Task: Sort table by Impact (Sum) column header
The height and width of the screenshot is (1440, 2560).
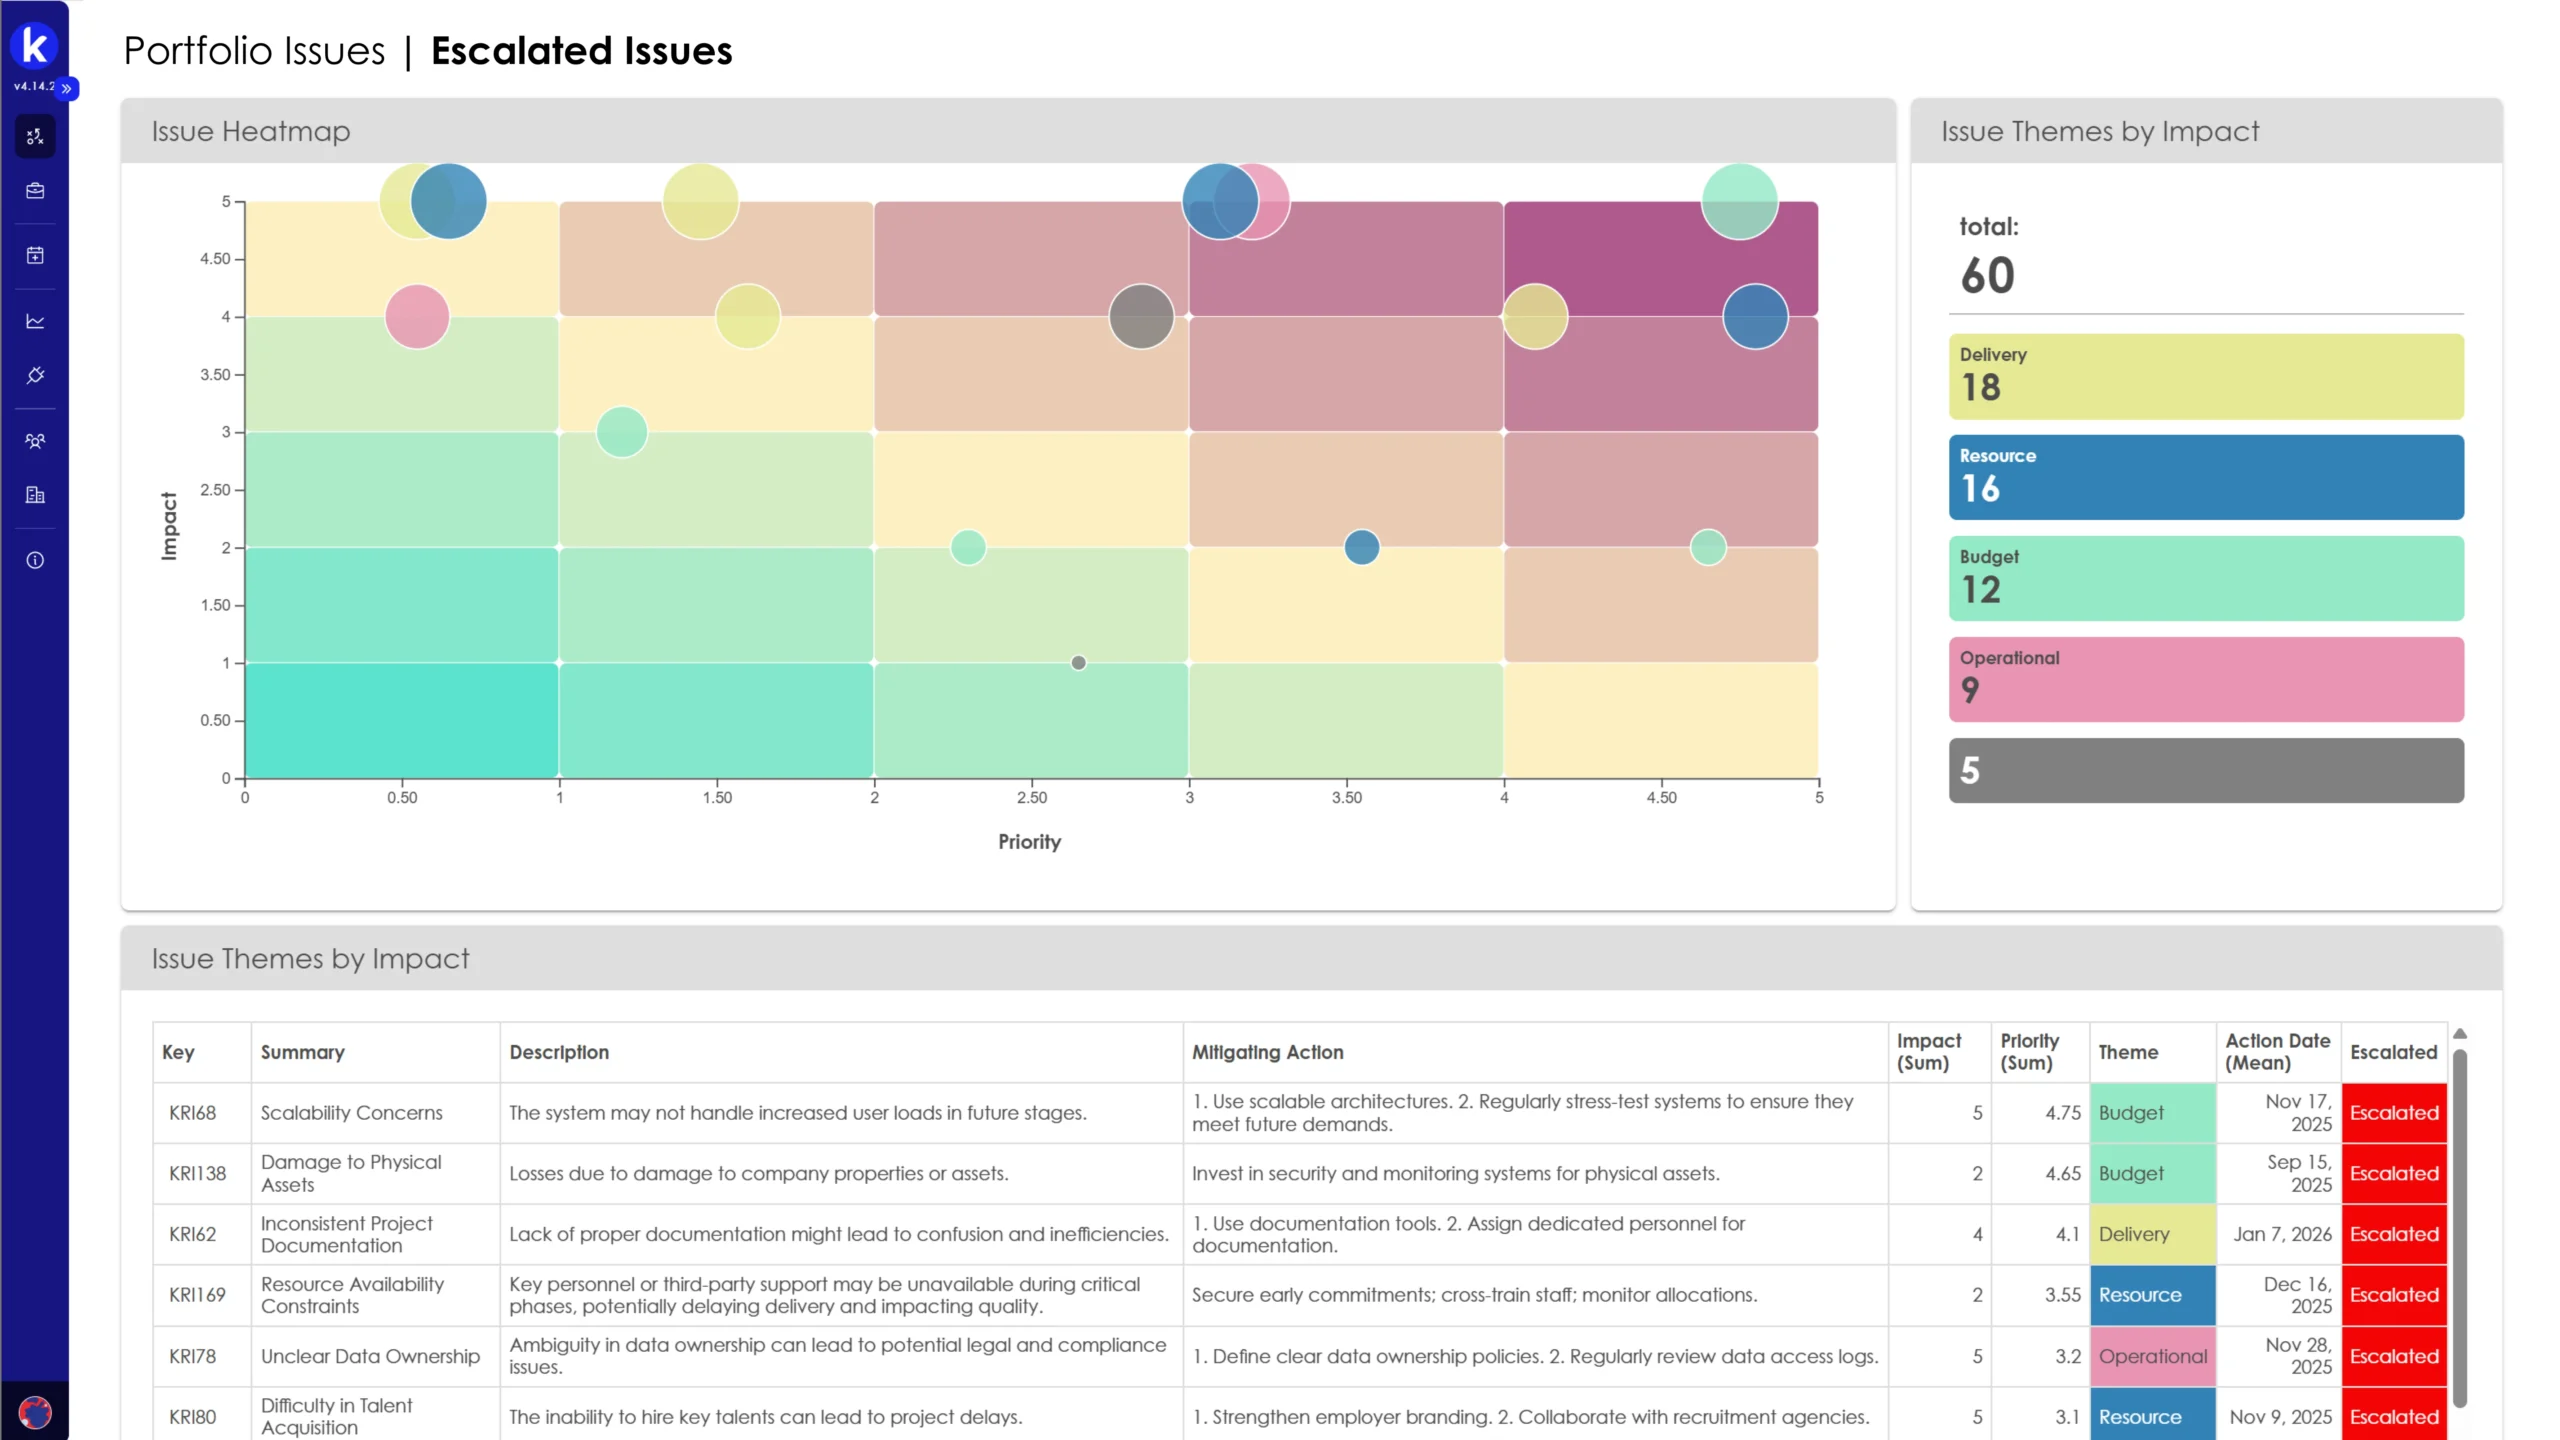Action: [x=1928, y=1052]
